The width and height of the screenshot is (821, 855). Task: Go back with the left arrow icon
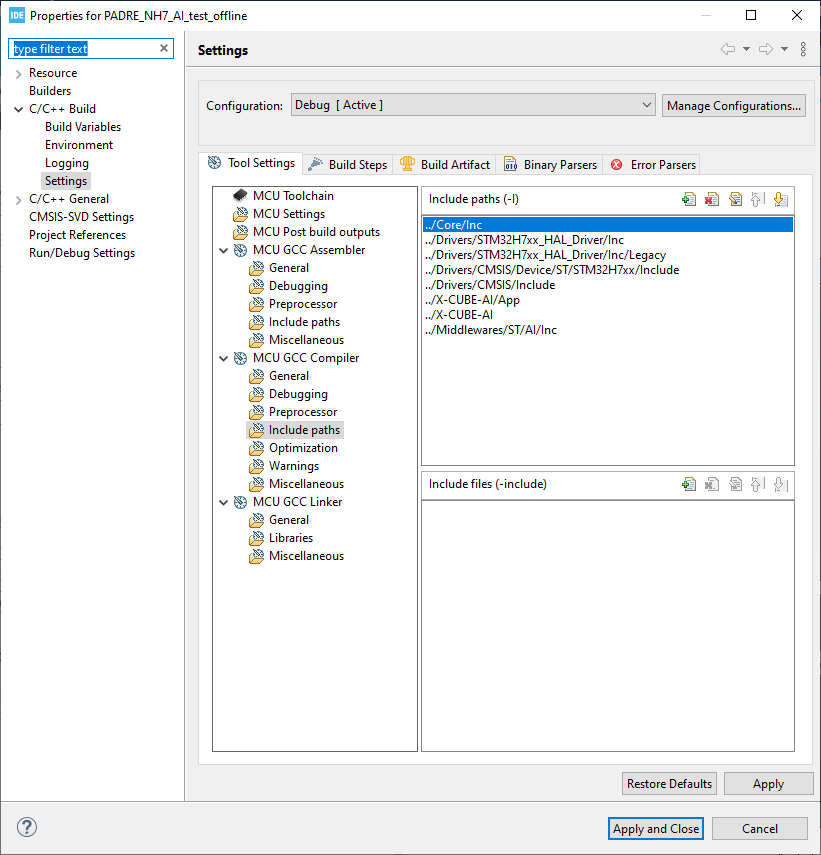click(728, 49)
